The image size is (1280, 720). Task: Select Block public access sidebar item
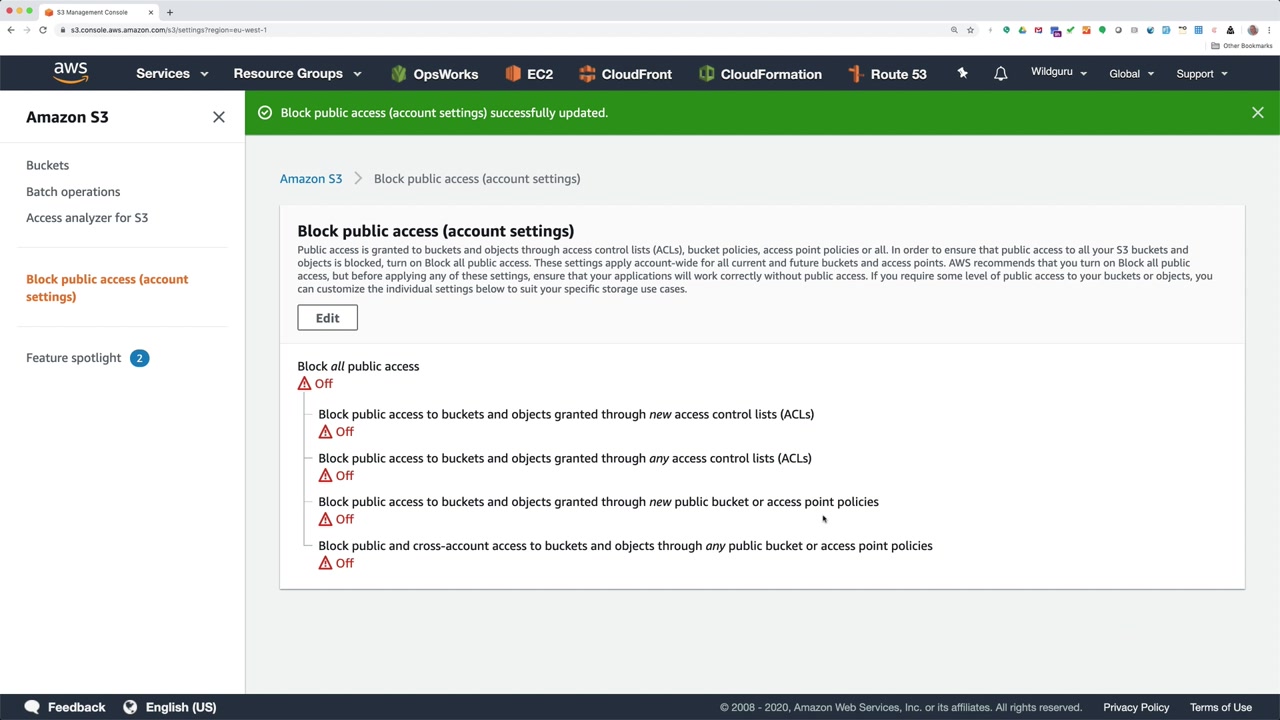(107, 288)
